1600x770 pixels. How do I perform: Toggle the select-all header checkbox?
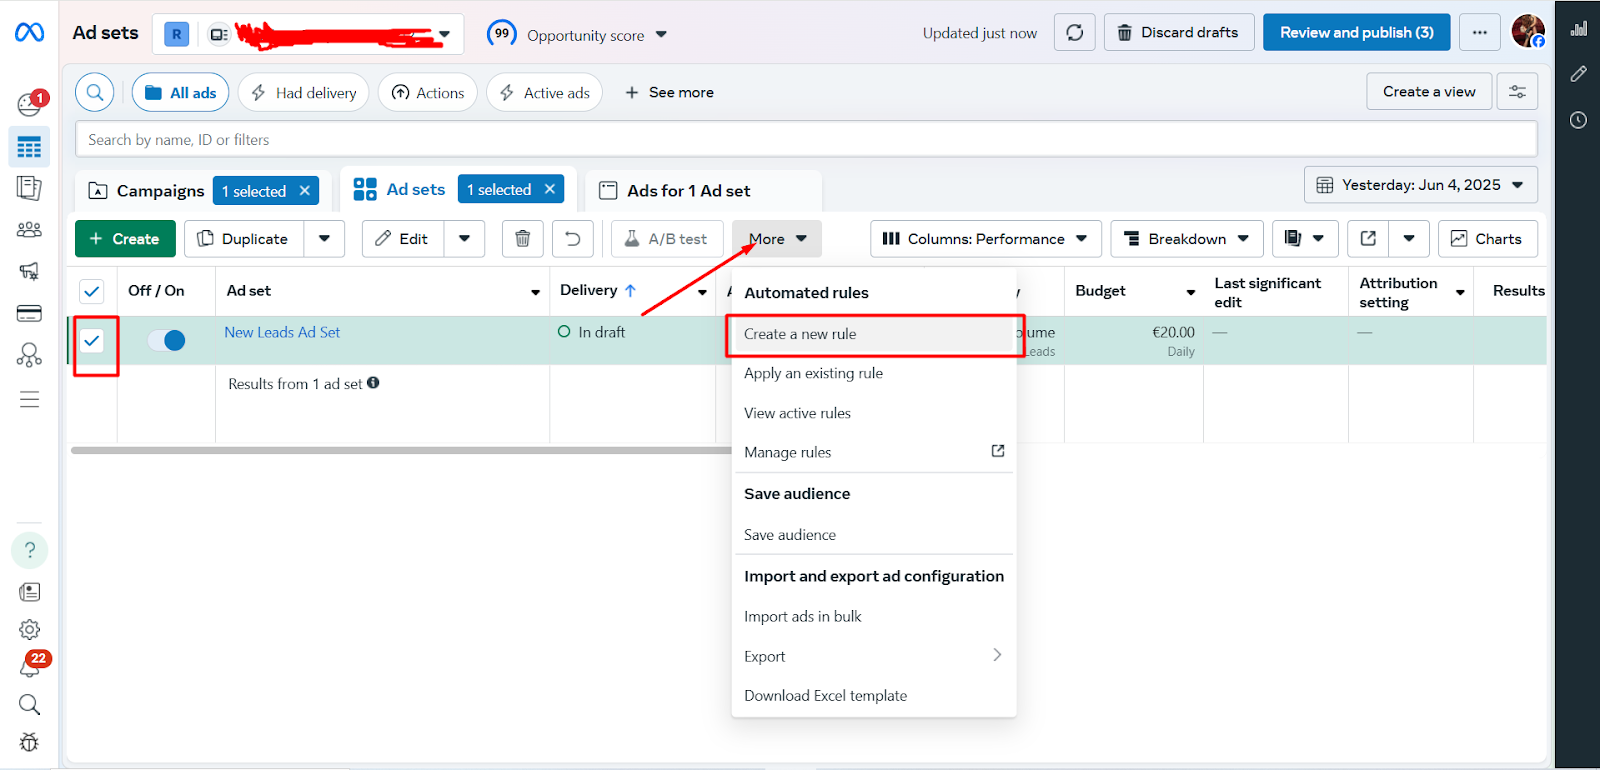click(92, 291)
